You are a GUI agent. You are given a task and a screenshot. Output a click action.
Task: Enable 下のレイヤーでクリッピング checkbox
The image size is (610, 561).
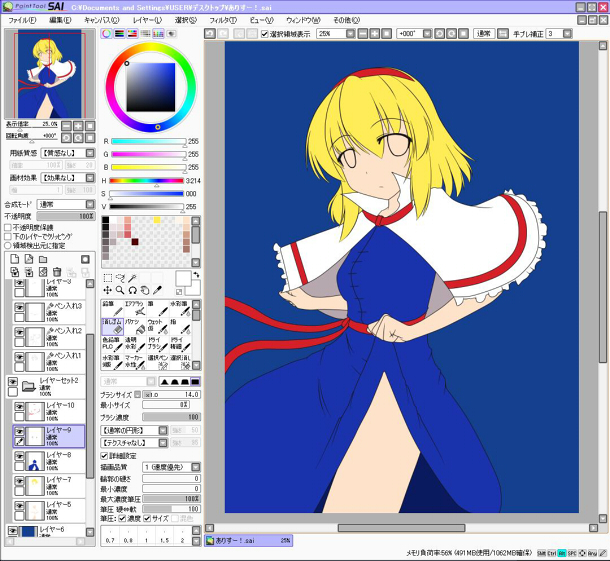(8, 237)
